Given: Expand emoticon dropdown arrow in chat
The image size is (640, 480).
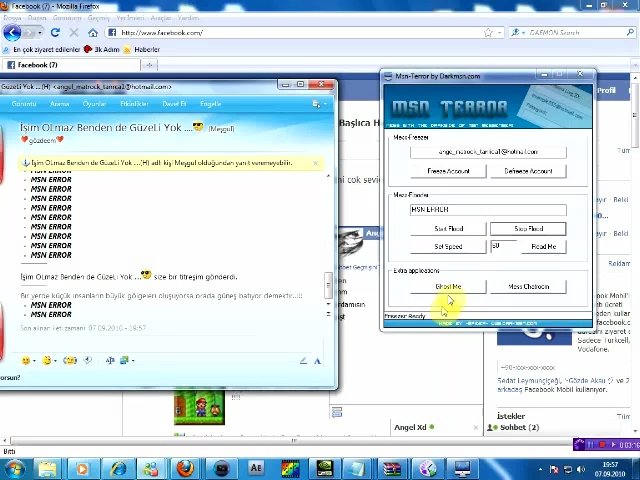Looking at the screenshot, I should click(34, 361).
